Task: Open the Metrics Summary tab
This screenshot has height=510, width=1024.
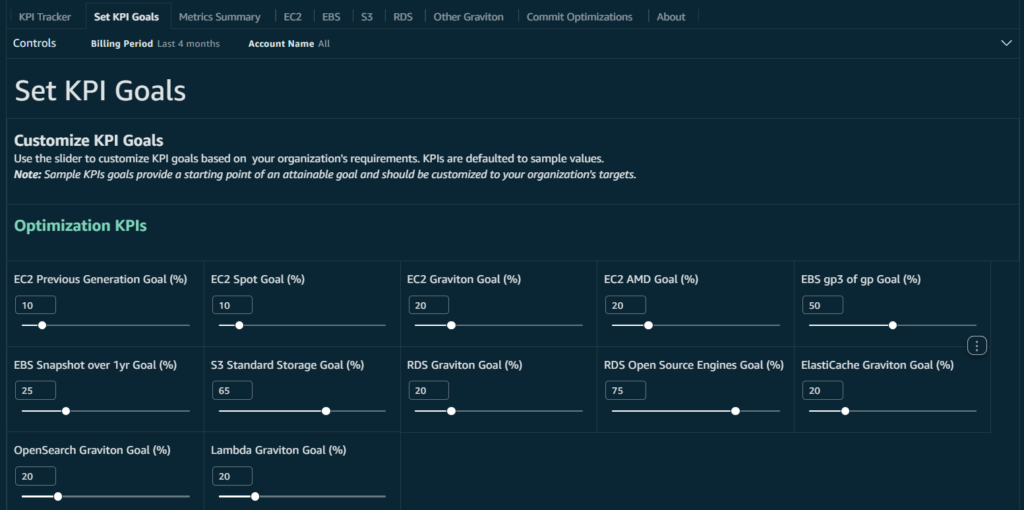Action: click(219, 17)
